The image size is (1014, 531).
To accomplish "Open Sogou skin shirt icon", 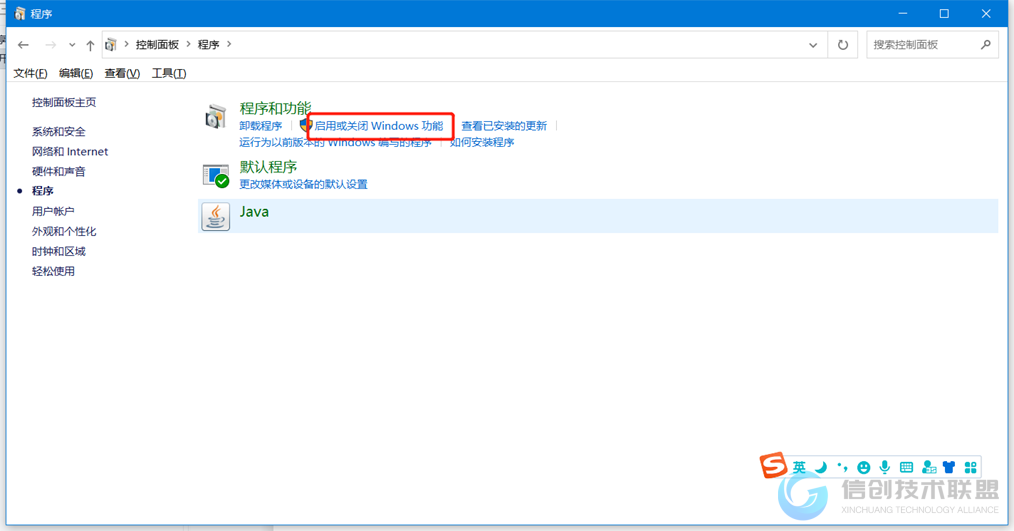I will point(949,467).
